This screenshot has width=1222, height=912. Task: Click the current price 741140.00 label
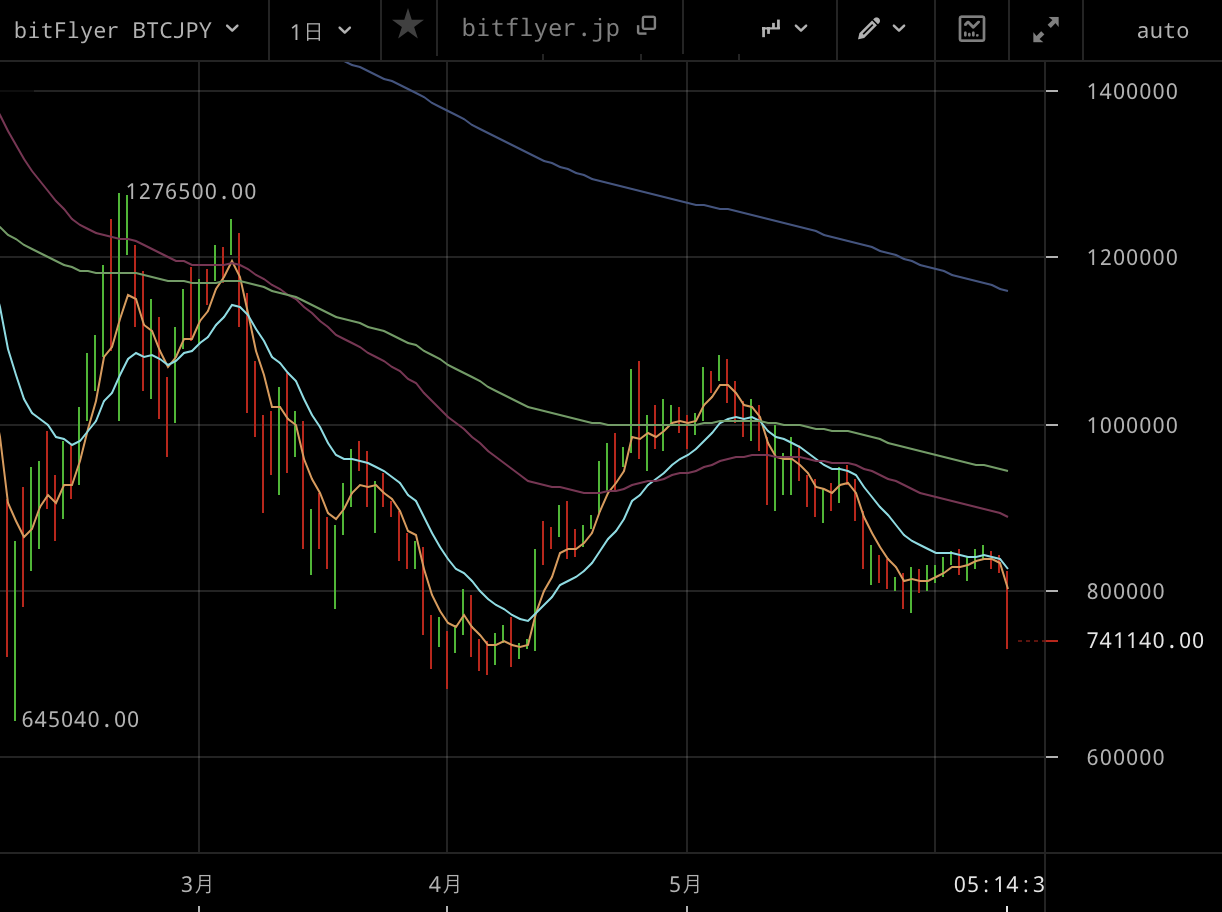(1145, 640)
